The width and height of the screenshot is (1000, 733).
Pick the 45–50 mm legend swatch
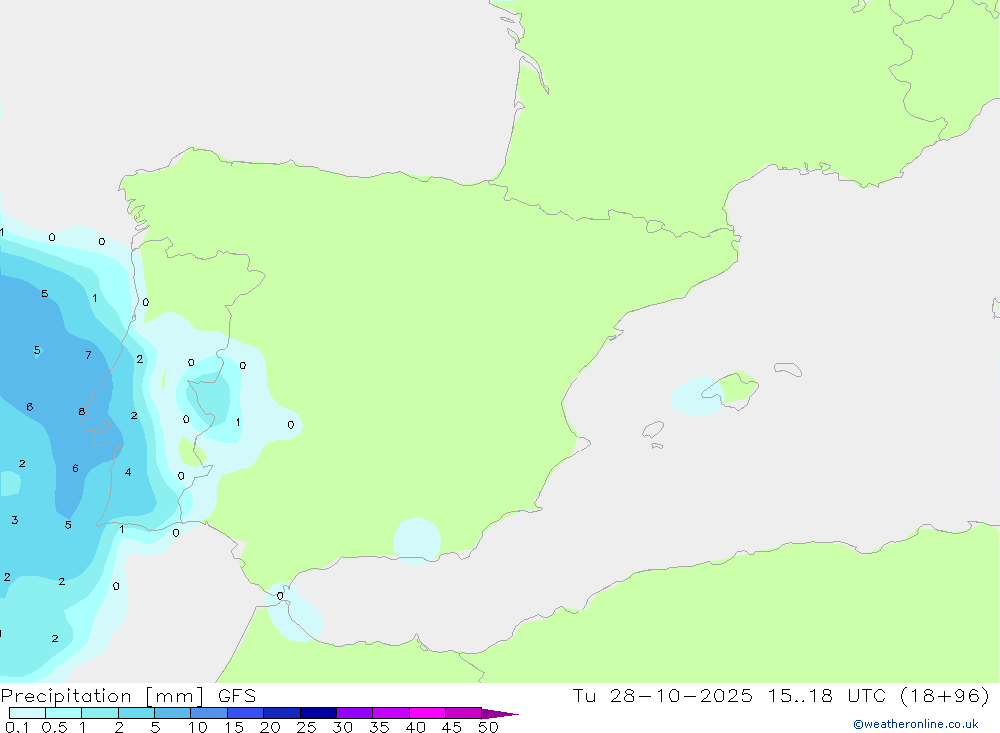[x=464, y=713]
